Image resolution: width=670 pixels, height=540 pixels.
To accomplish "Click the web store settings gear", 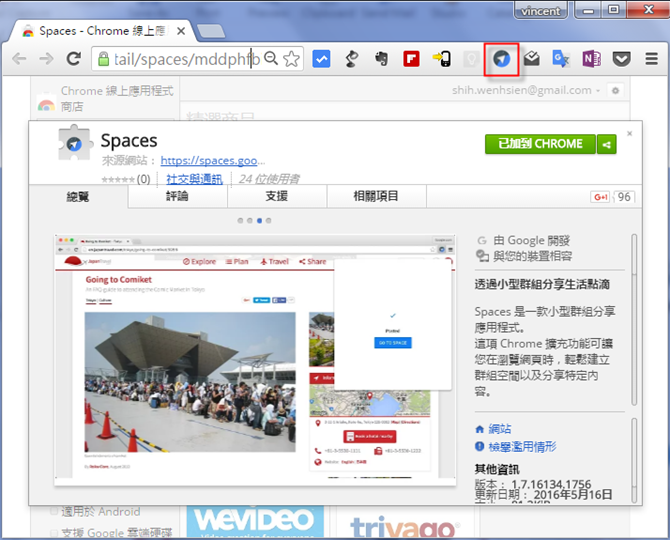I will [615, 91].
